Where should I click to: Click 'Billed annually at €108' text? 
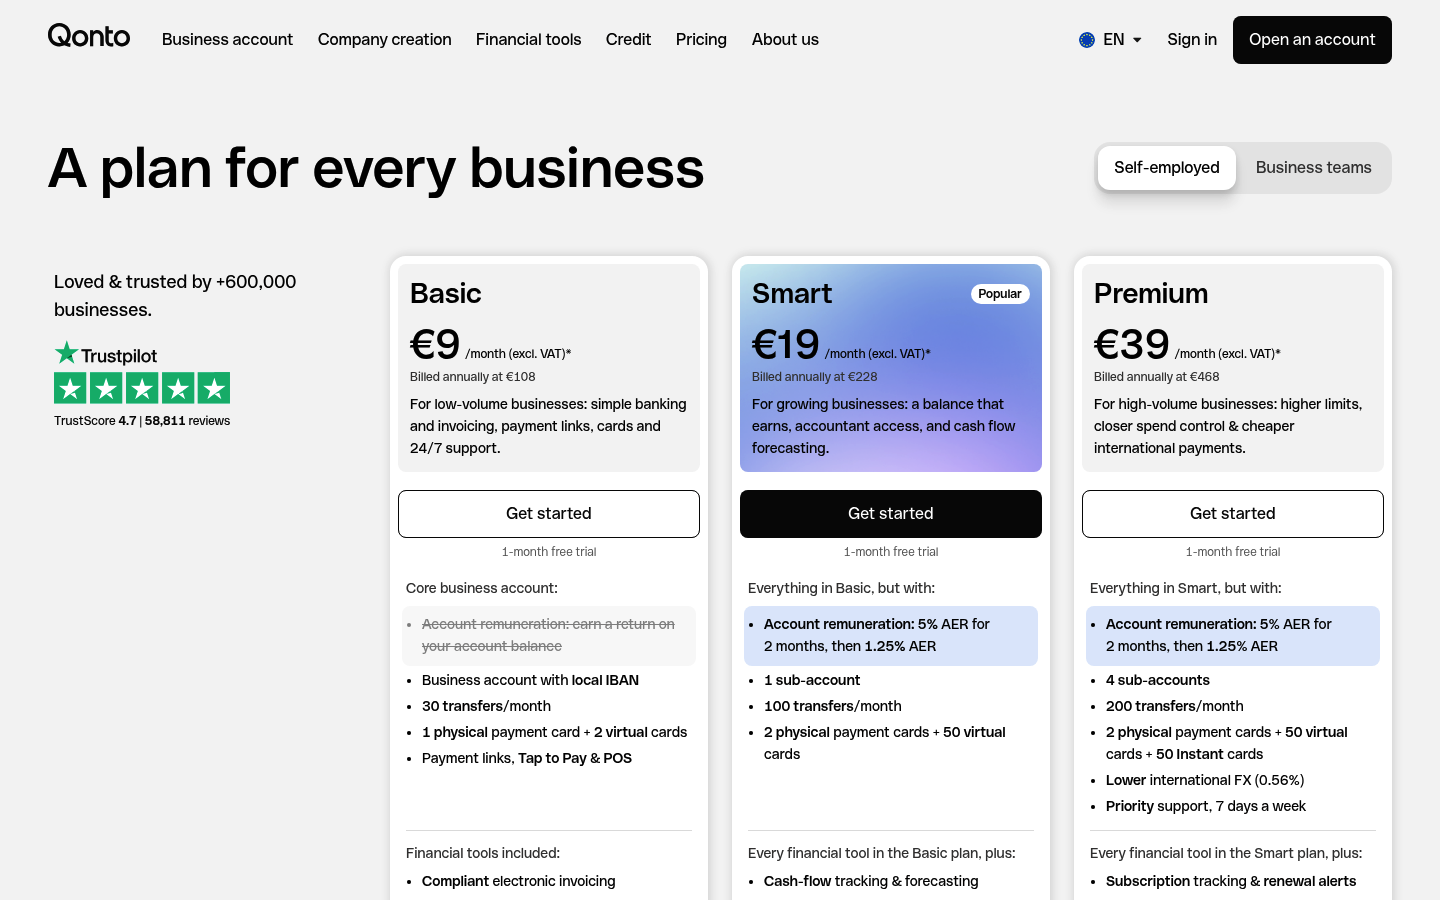tap(473, 377)
